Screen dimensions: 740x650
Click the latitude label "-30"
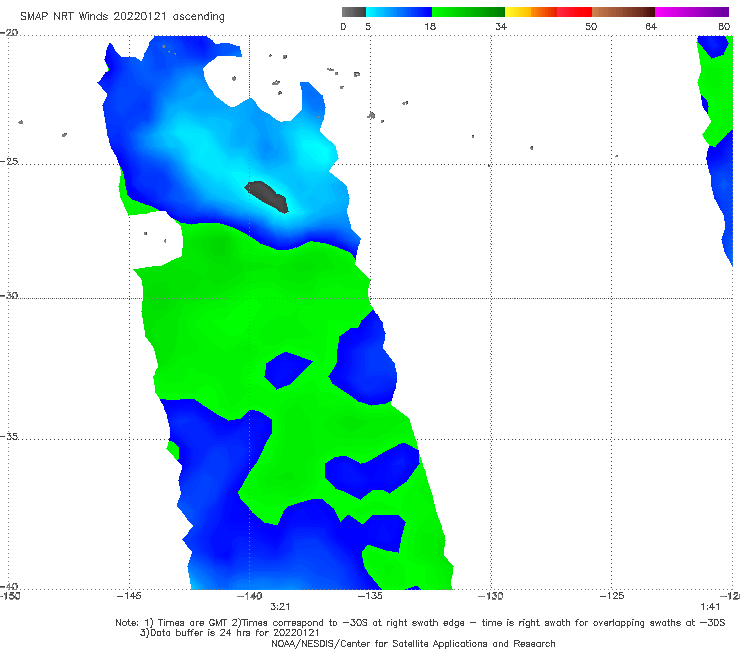[x=9, y=295]
